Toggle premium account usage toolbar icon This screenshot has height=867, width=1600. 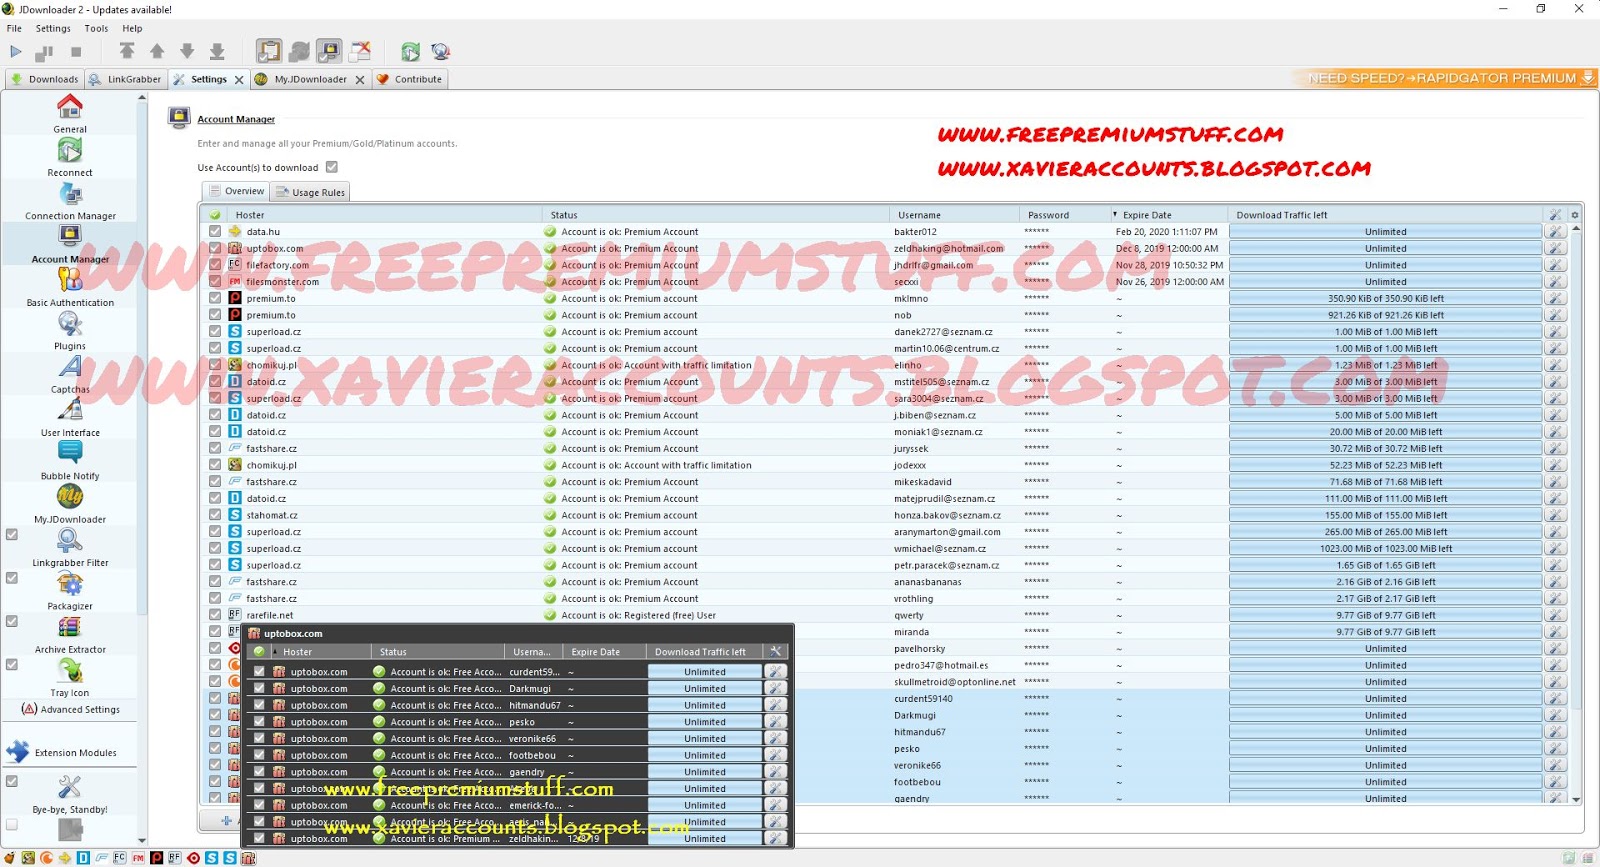329,51
